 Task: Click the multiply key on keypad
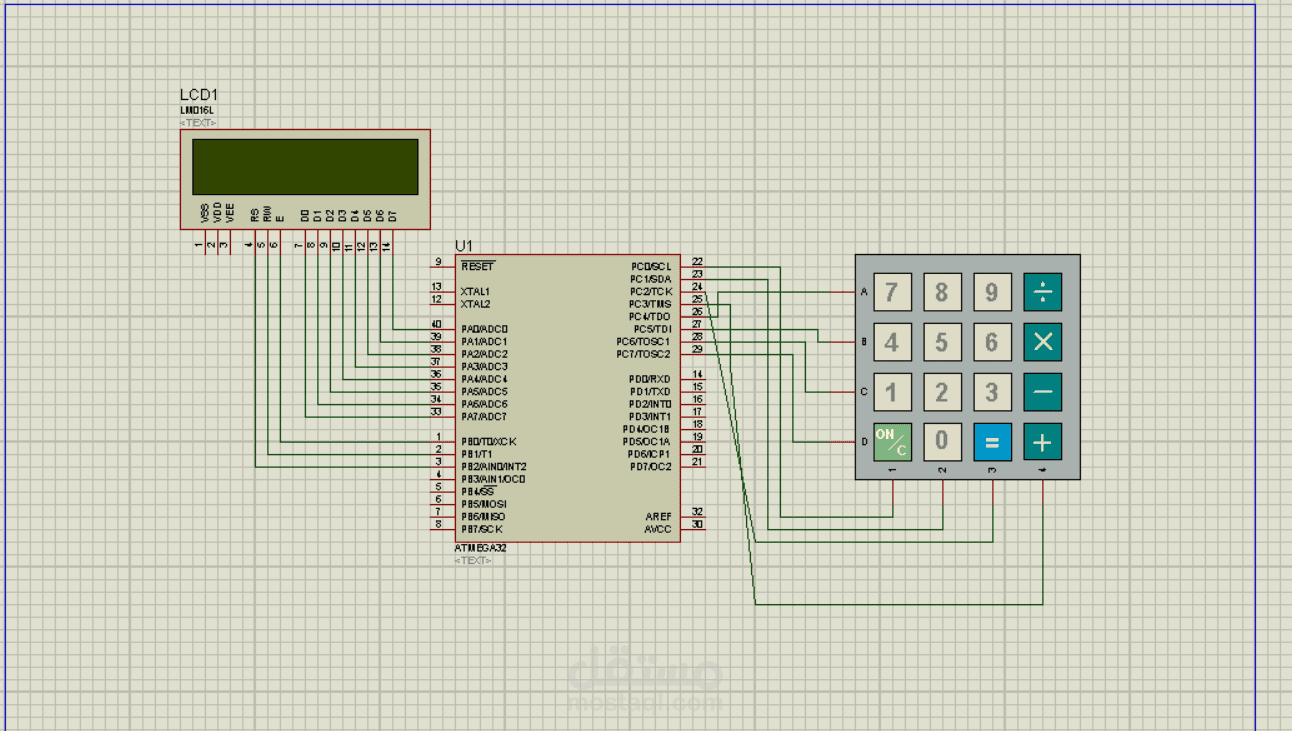1042,343
